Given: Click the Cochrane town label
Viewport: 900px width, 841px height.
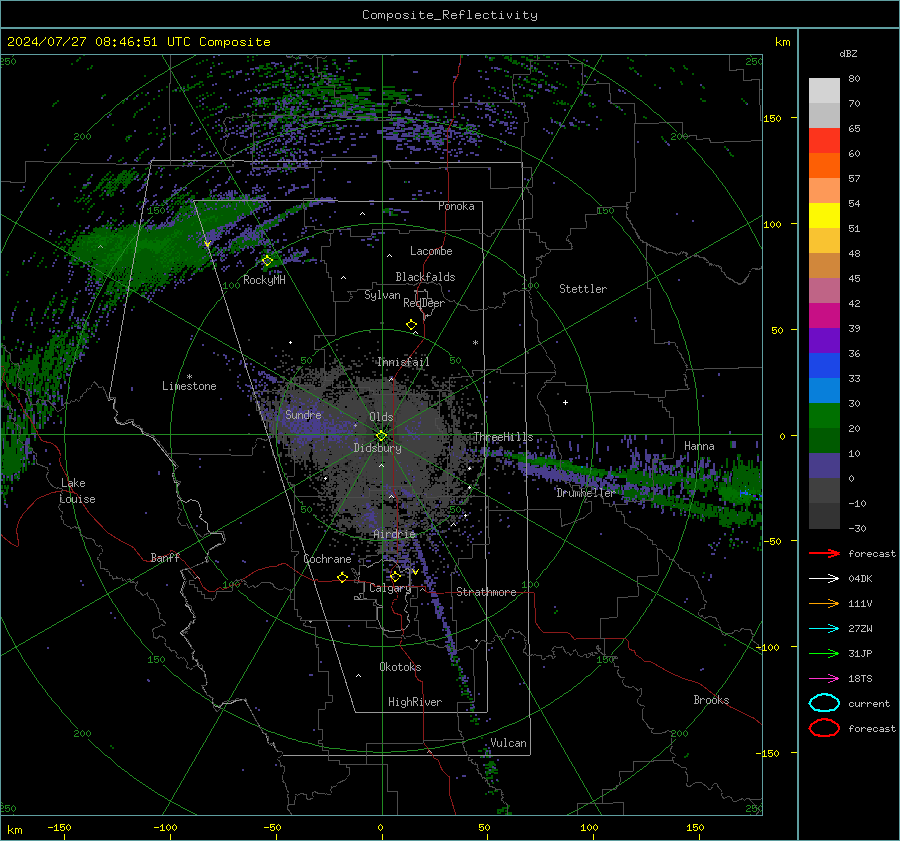Looking at the screenshot, I should [327, 559].
